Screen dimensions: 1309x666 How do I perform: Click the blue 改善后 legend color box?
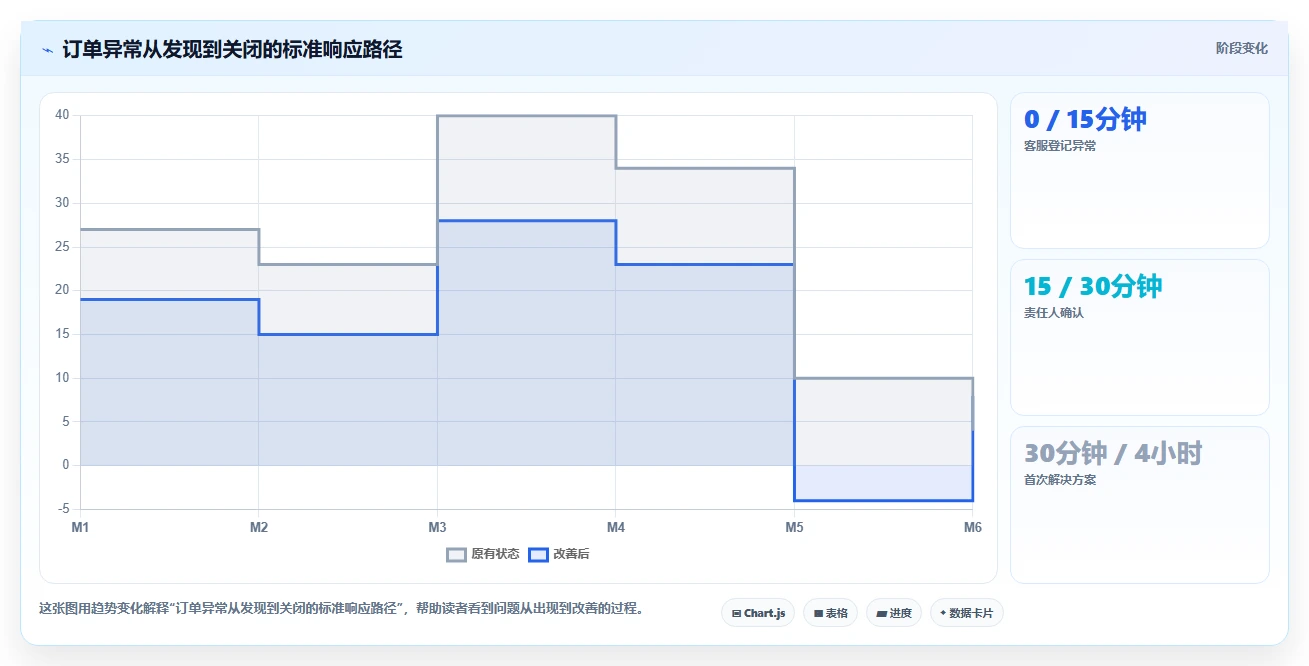pos(539,554)
